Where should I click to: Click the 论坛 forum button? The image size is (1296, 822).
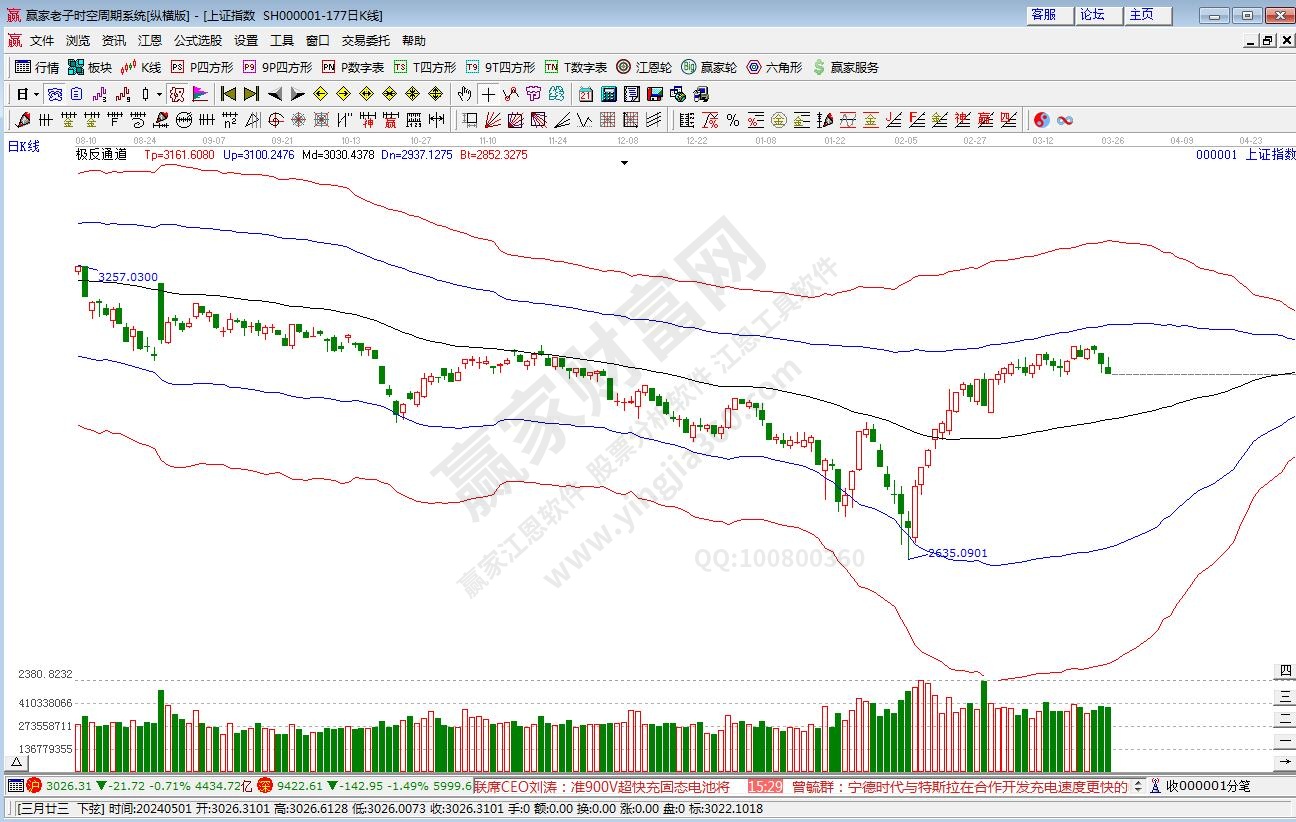click(x=1092, y=15)
